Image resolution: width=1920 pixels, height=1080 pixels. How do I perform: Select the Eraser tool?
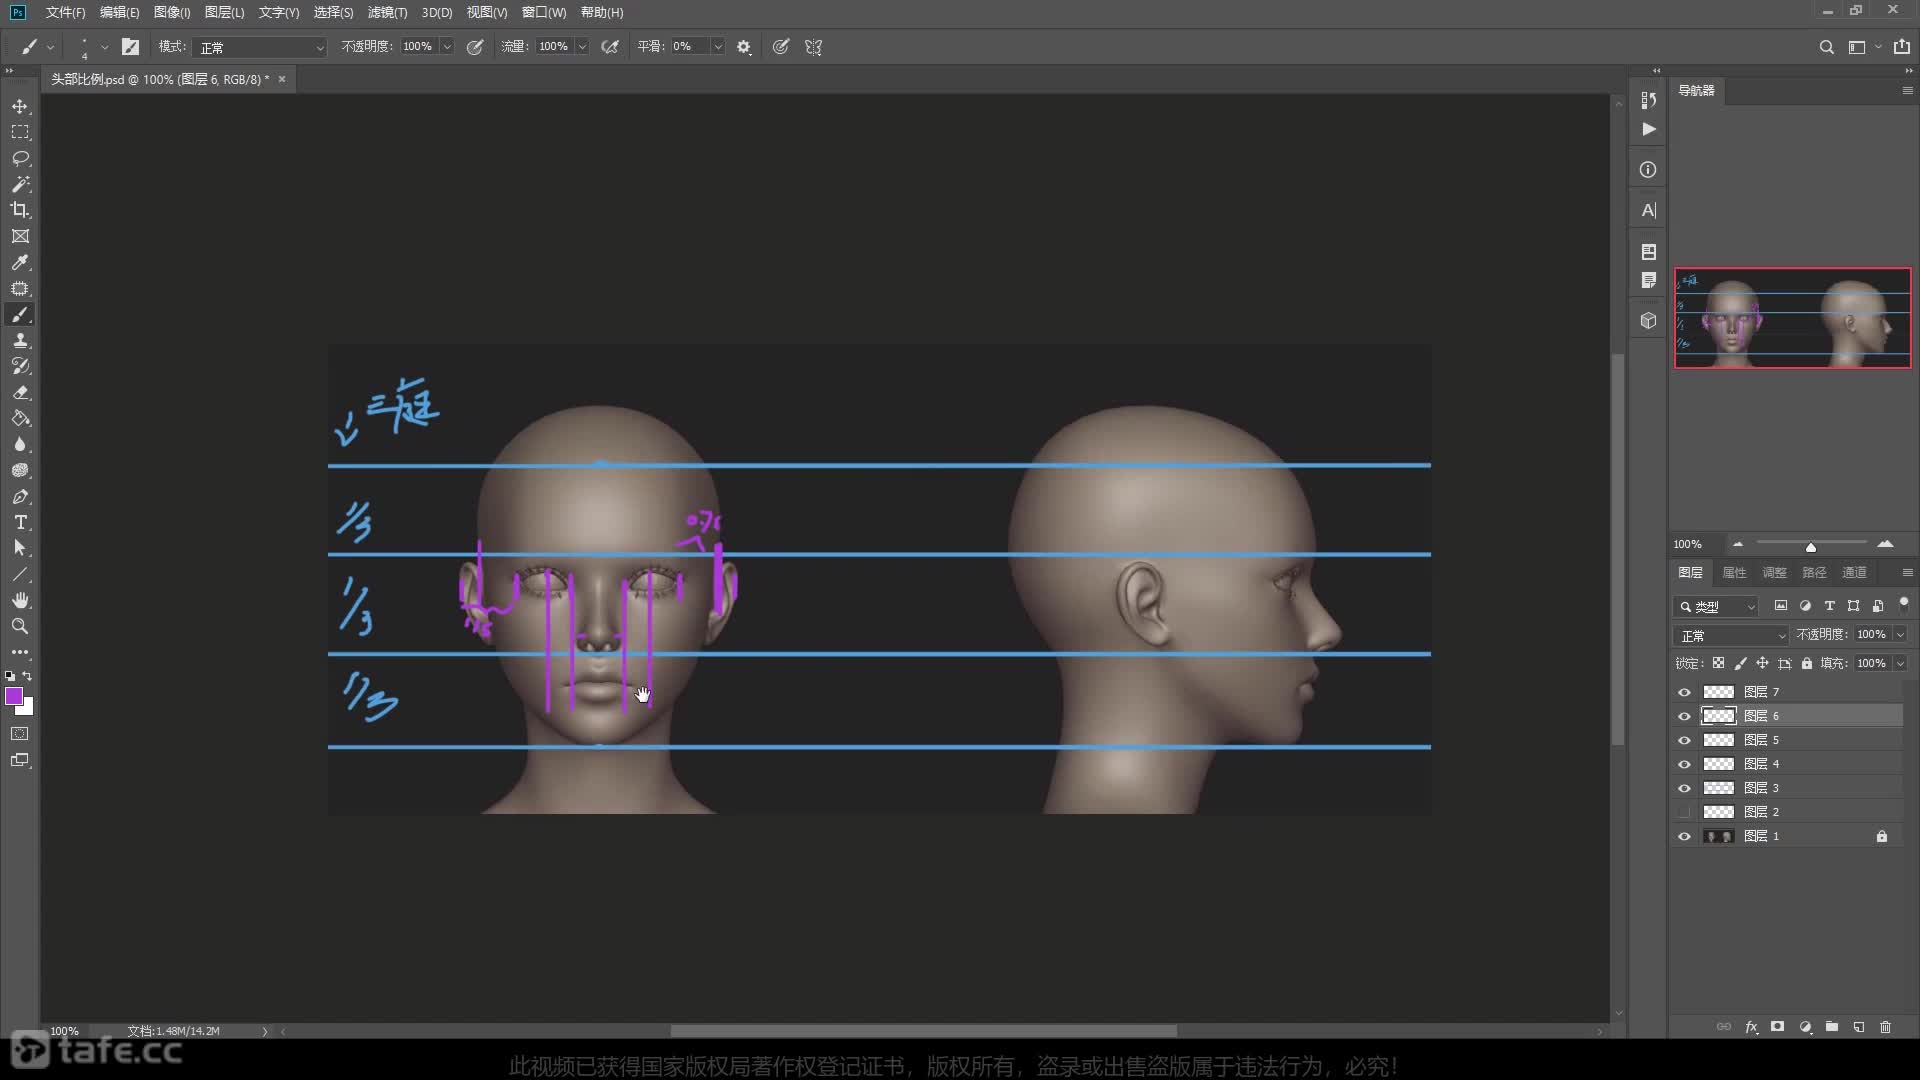20,392
